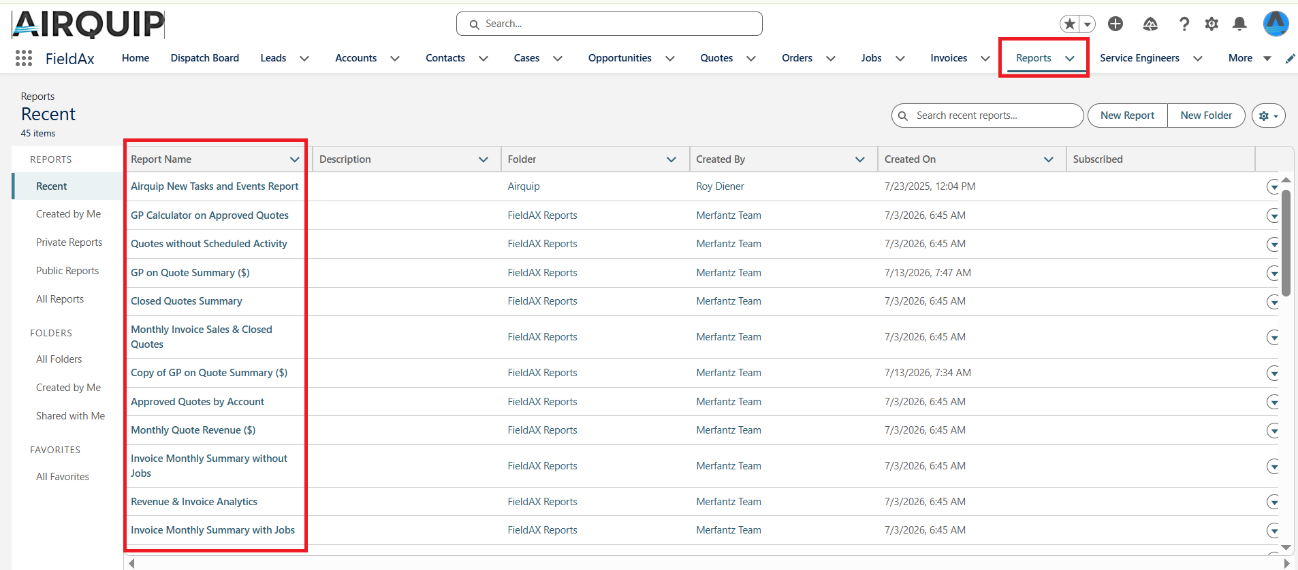Image resolution: width=1298 pixels, height=570 pixels.
Task: Open the row actions for Airquip New Tasks report
Action: coord(1274,187)
